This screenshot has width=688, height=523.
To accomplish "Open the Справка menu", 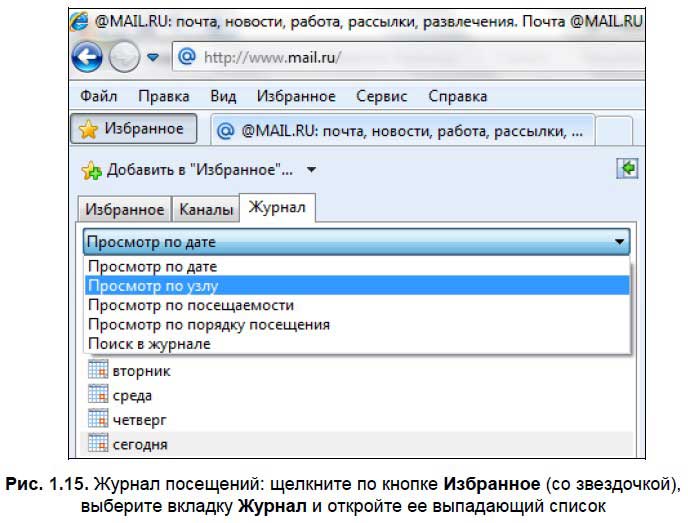I will [x=458, y=96].
